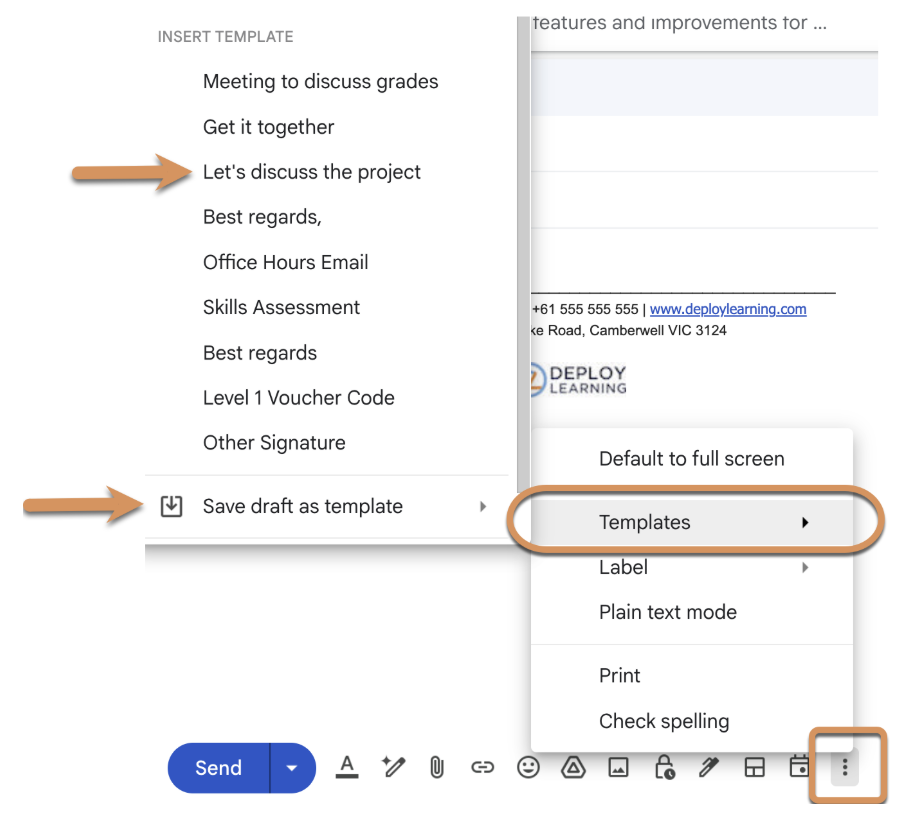Click the three-dot more options button
Image resolution: width=916 pixels, height=838 pixels.
[x=845, y=767]
